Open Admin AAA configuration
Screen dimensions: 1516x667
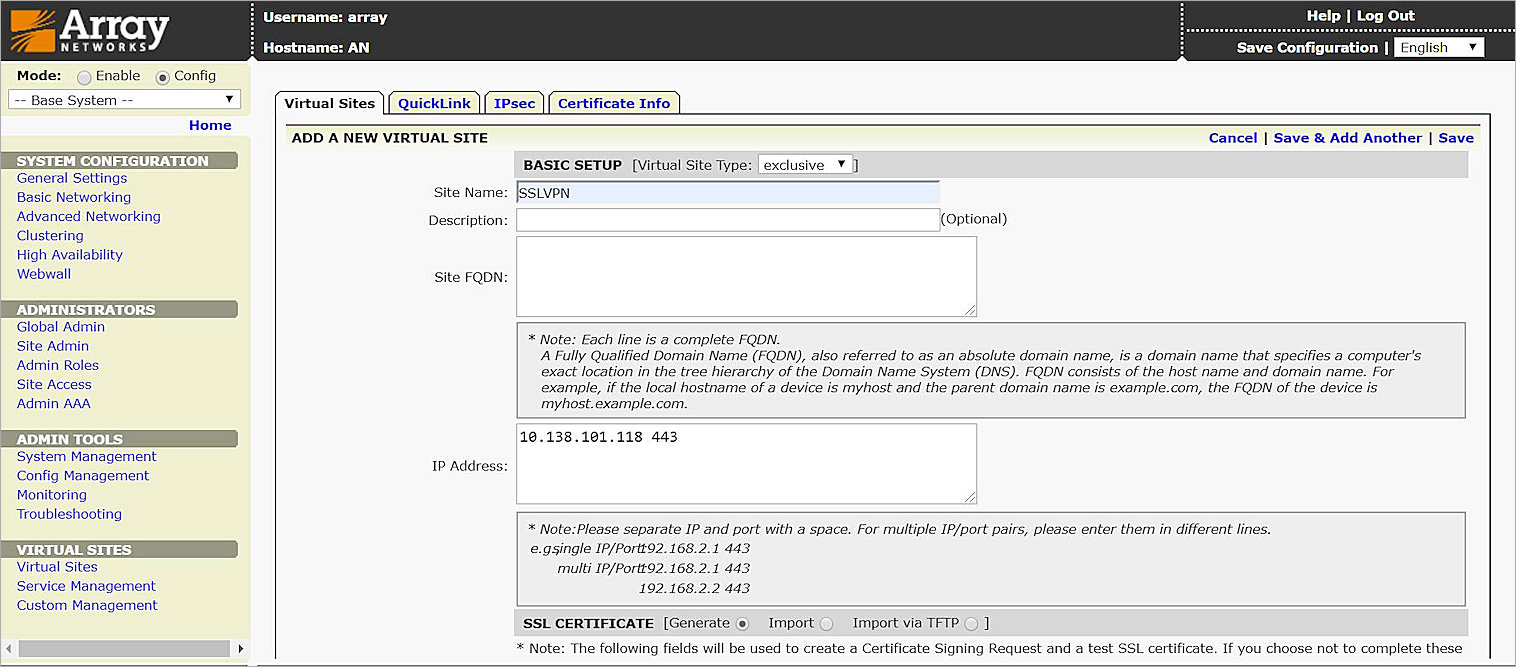pos(54,403)
